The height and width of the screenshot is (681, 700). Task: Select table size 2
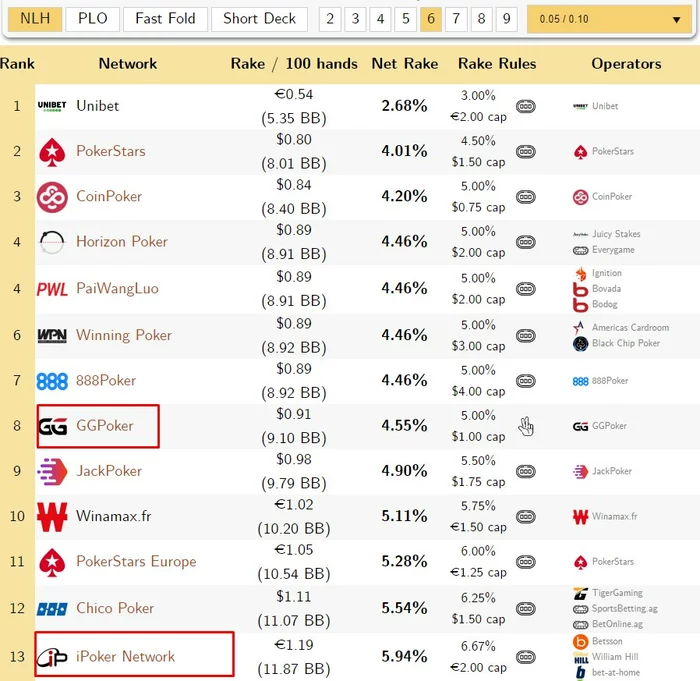(x=330, y=19)
